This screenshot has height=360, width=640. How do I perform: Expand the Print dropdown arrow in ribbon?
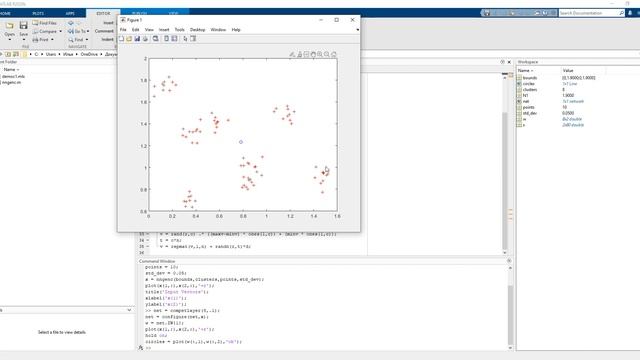point(52,40)
